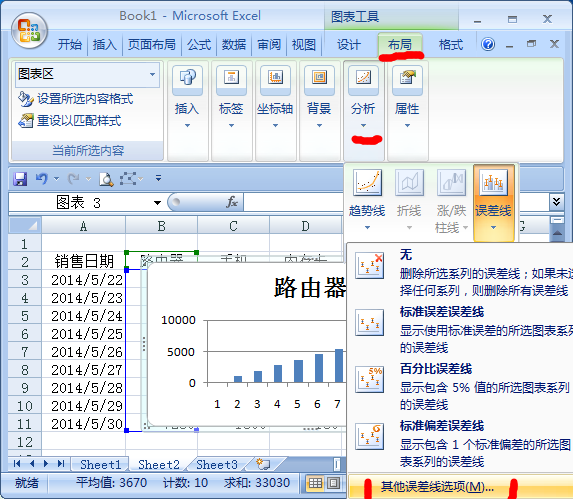Click the Axes (坐标轴) group icon
This screenshot has width=573, height=499.
tap(275, 78)
